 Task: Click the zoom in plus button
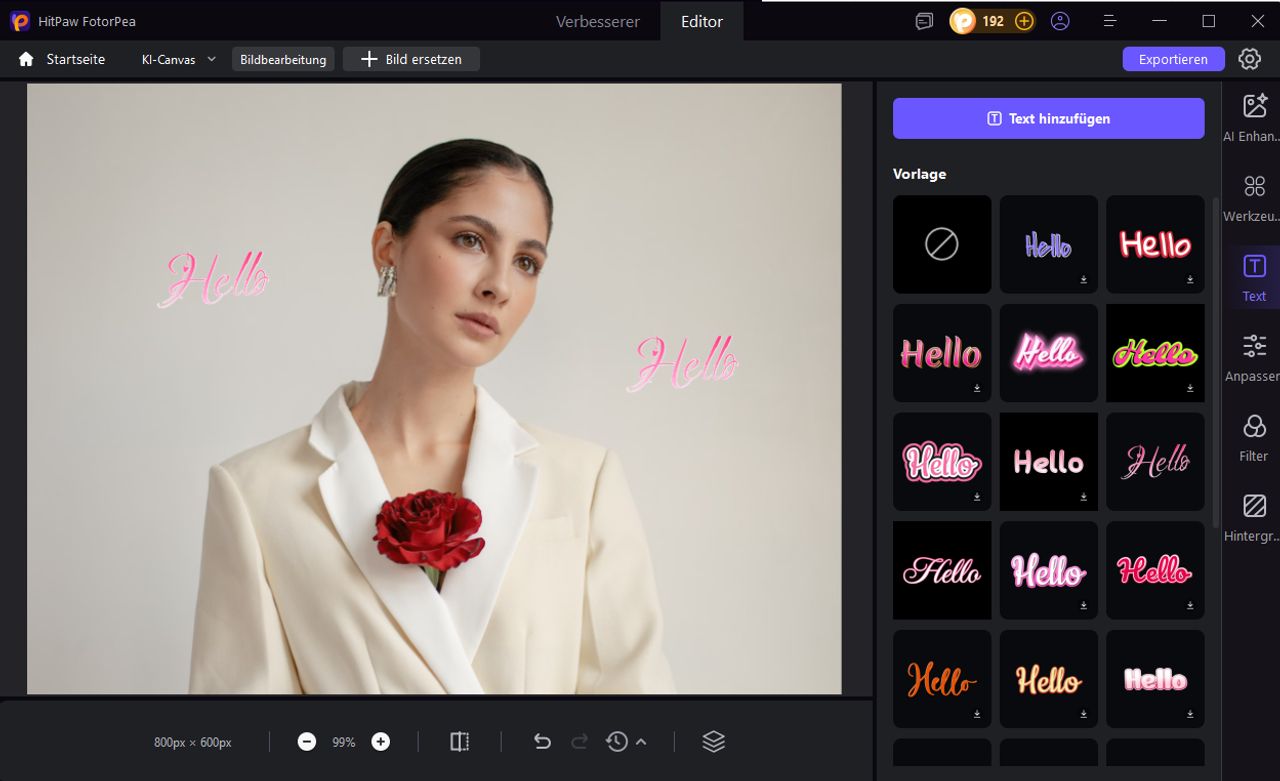pos(381,742)
